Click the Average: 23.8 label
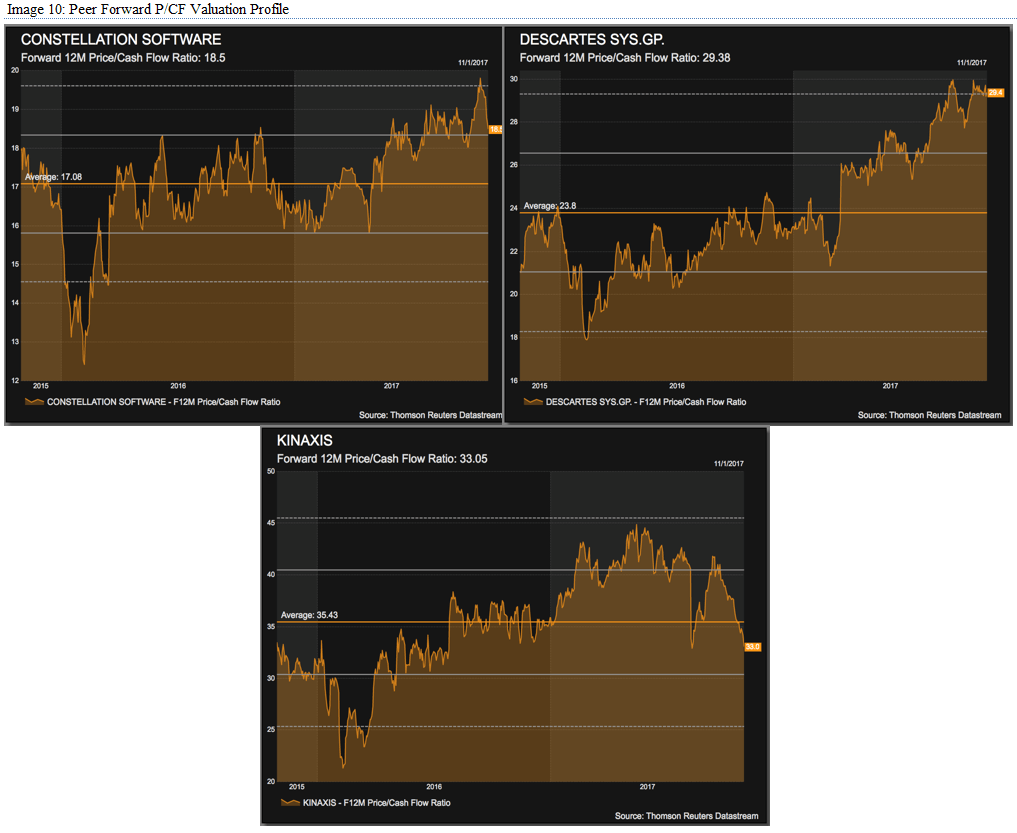Viewport: 1017px width, 833px height. tap(550, 206)
